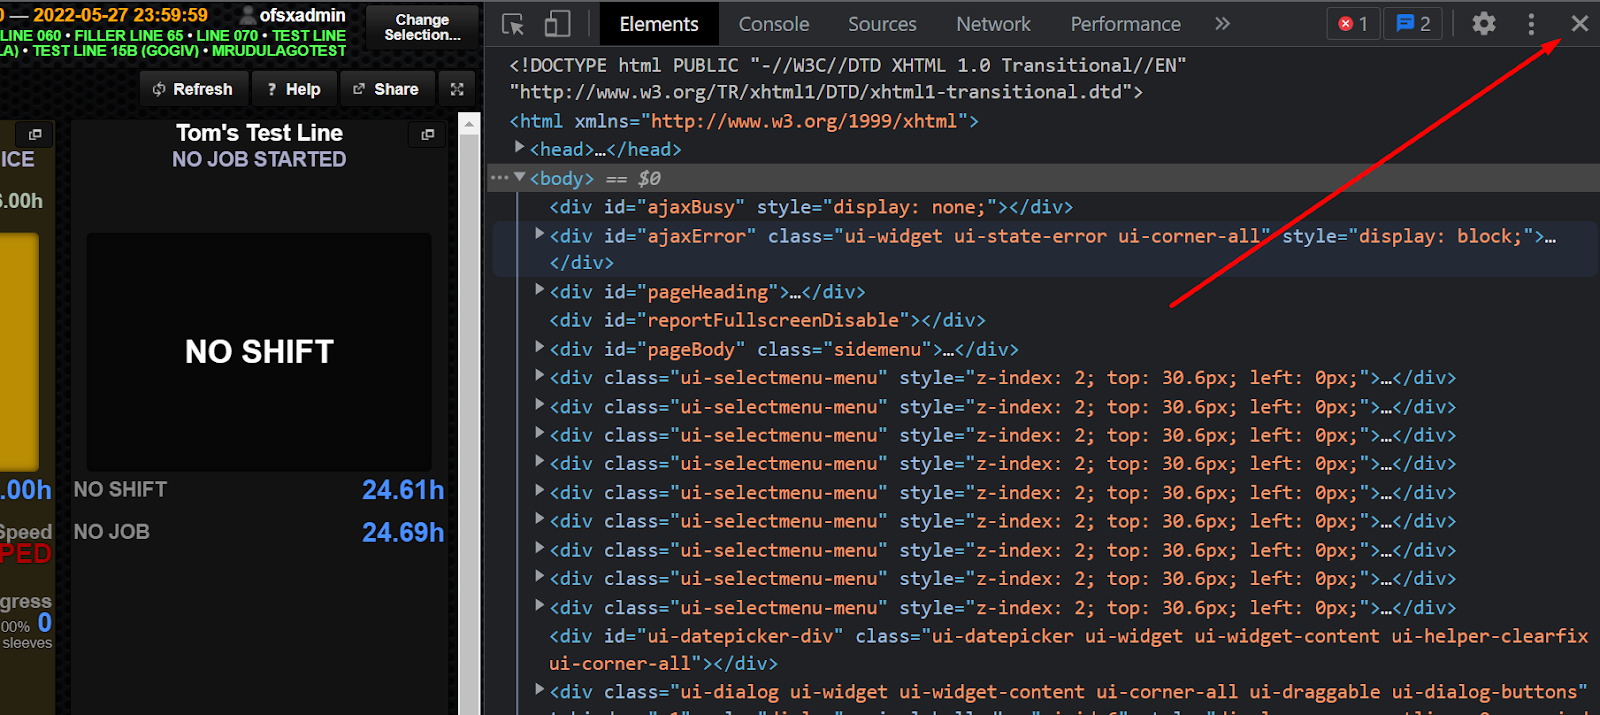Screen dimensions: 1600x715
Task: Click the blue messages count badge
Action: point(1413,24)
